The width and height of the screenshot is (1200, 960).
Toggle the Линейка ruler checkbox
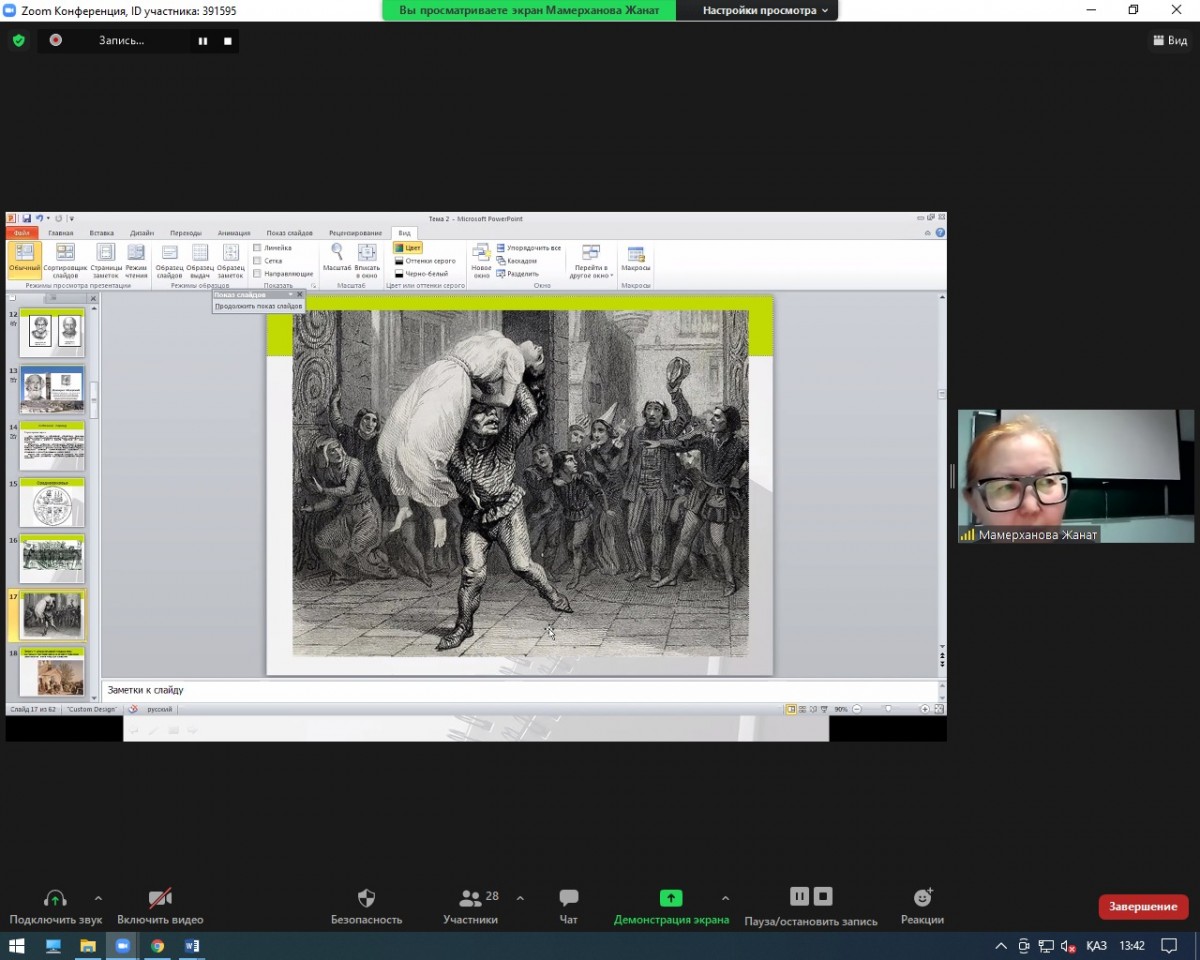tap(258, 248)
